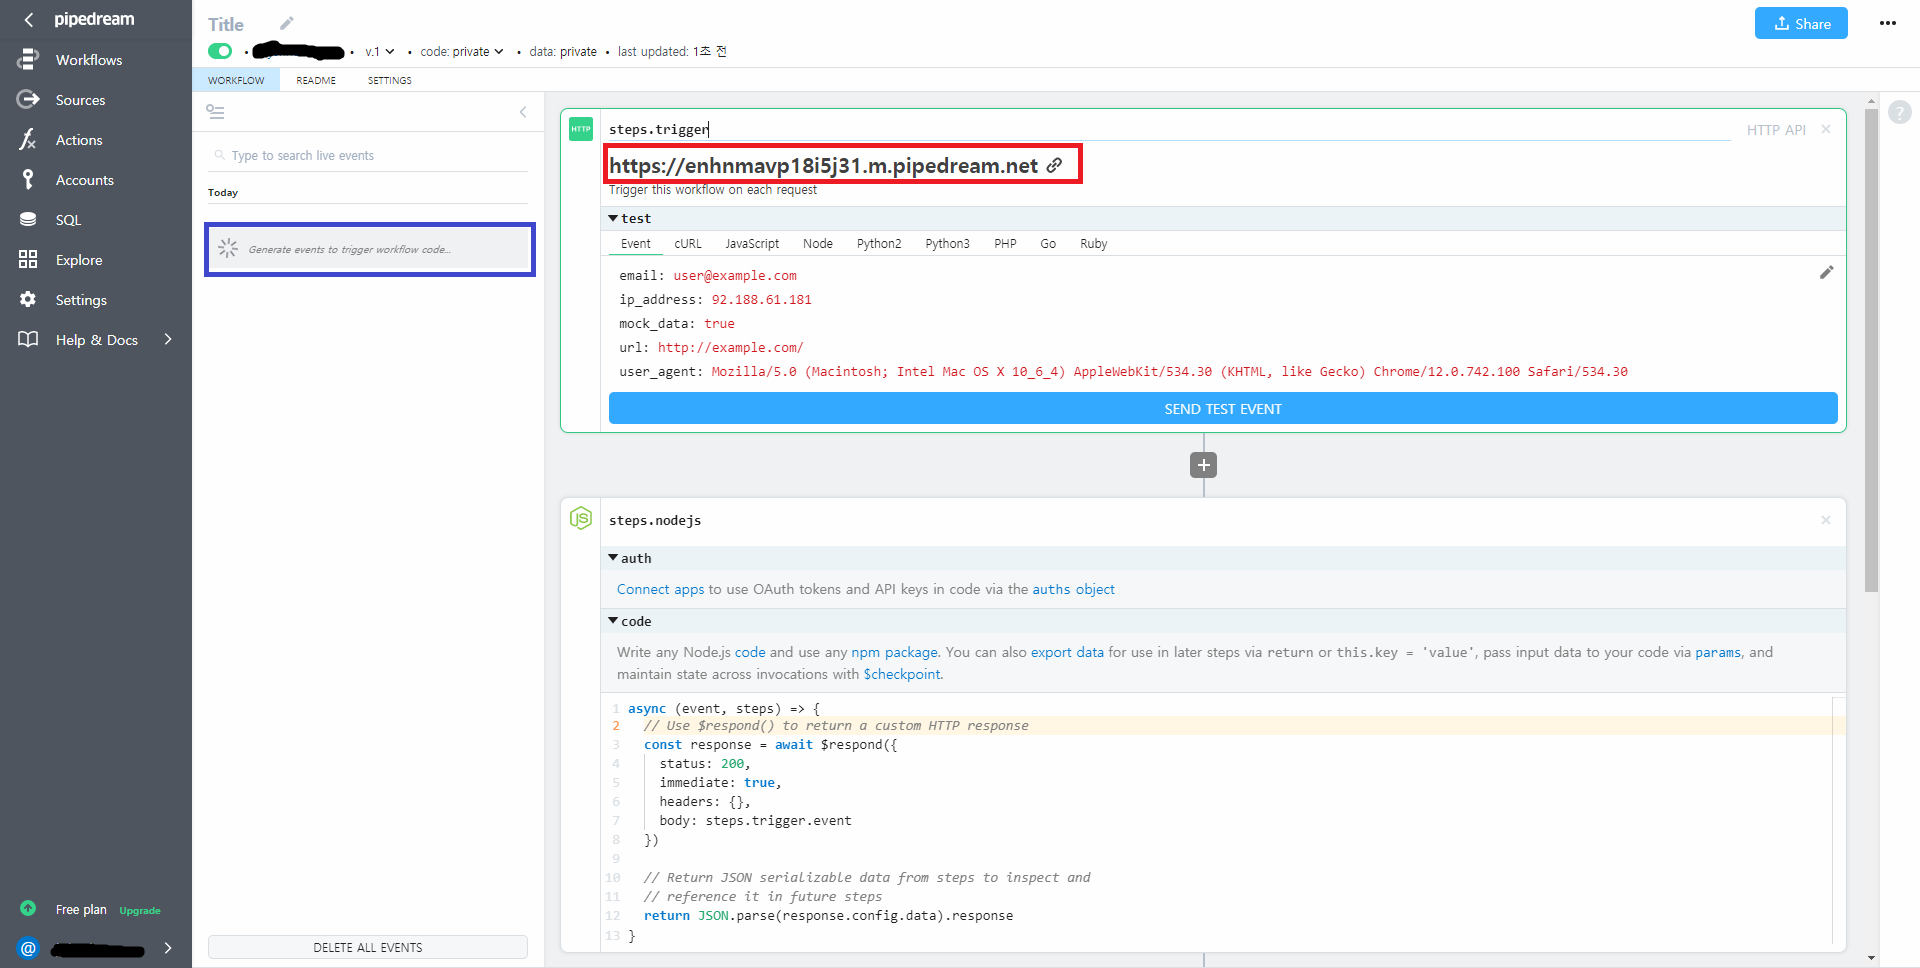Edit the steps.trigger name field
The image size is (1920, 968).
click(1169, 129)
